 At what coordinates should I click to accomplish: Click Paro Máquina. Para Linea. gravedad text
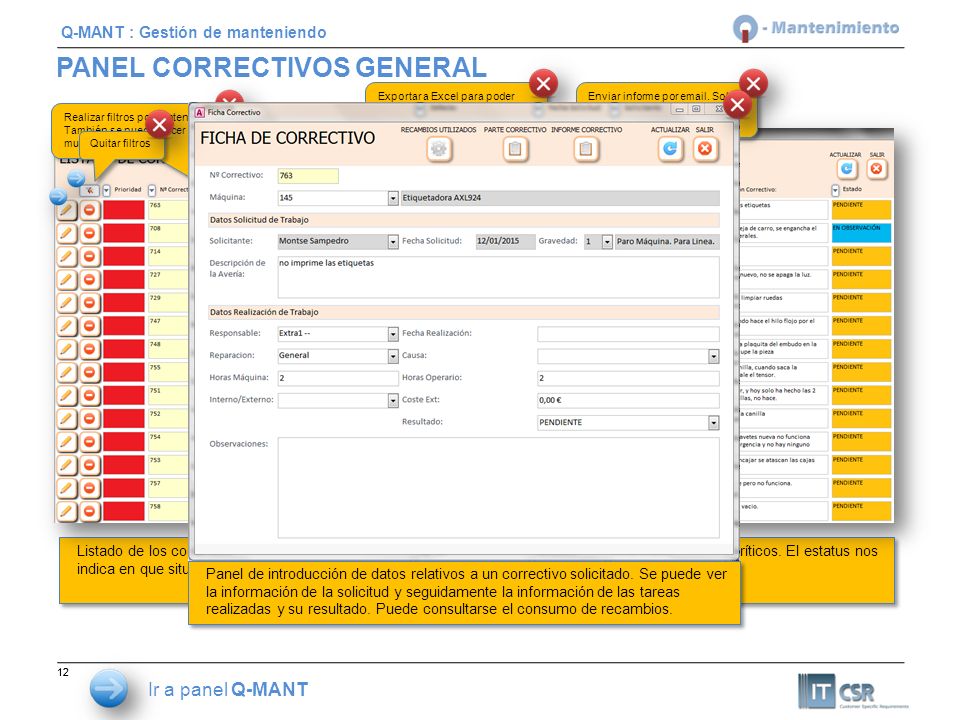pos(667,242)
